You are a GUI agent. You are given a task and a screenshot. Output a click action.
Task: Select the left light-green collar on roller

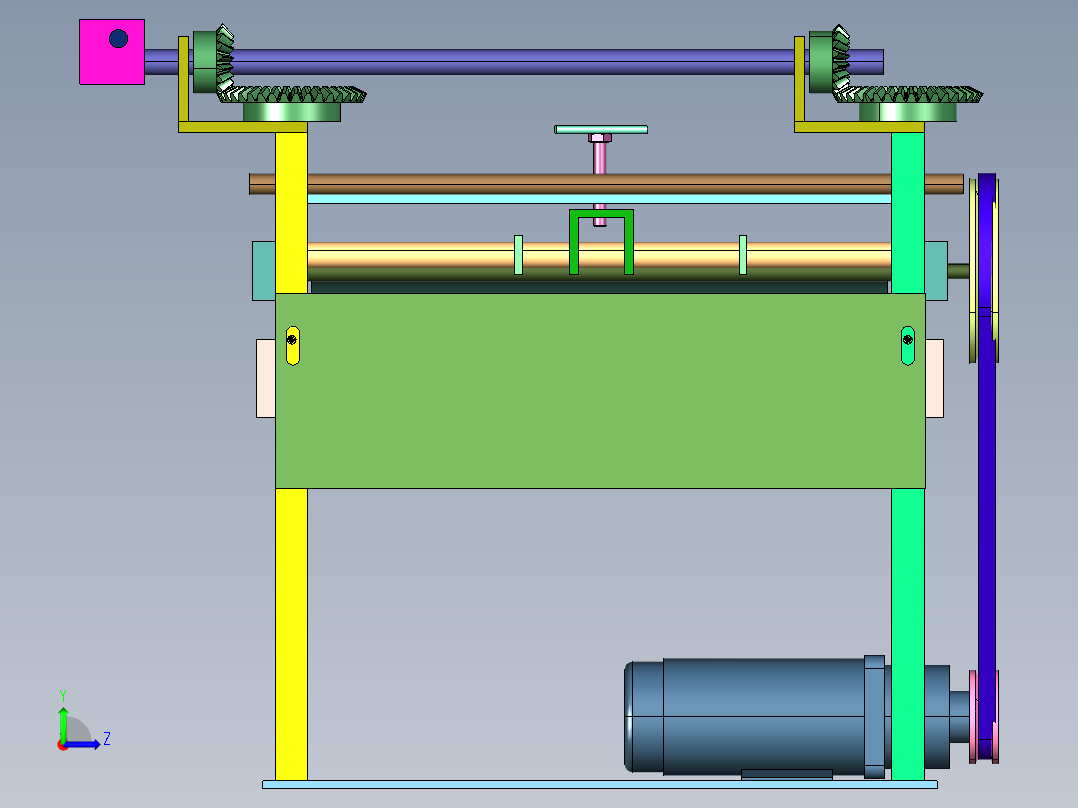click(x=518, y=255)
